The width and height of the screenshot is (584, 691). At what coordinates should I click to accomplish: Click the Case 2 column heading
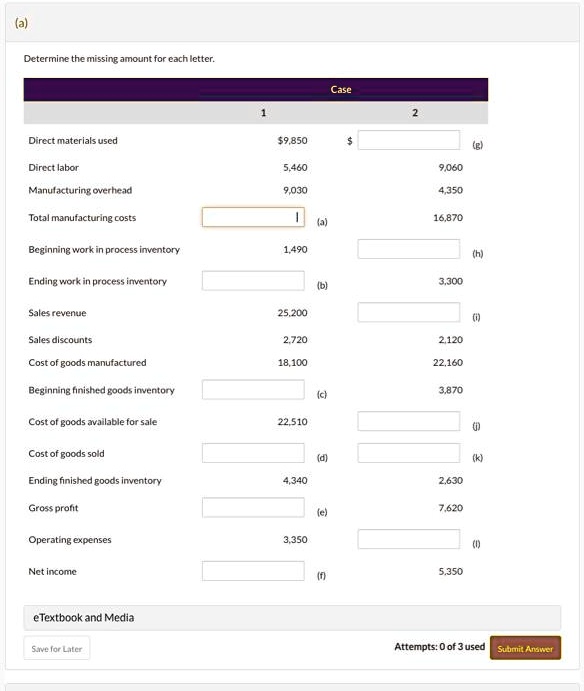(415, 113)
